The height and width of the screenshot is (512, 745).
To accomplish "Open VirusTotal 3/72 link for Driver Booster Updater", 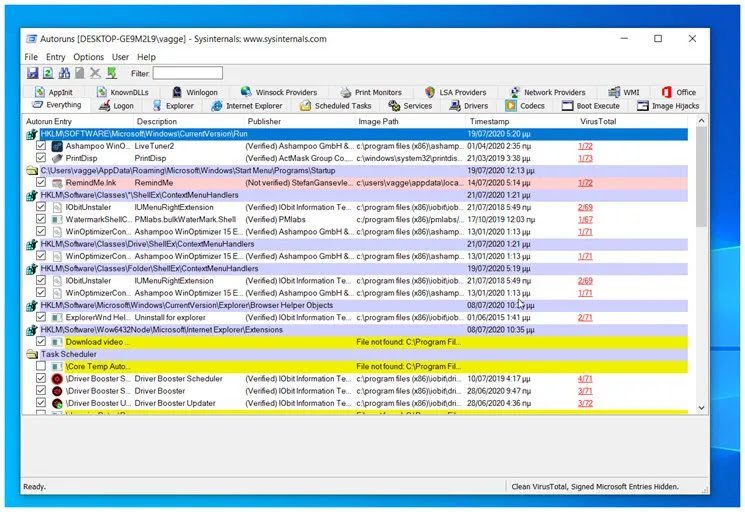I will (x=585, y=403).
